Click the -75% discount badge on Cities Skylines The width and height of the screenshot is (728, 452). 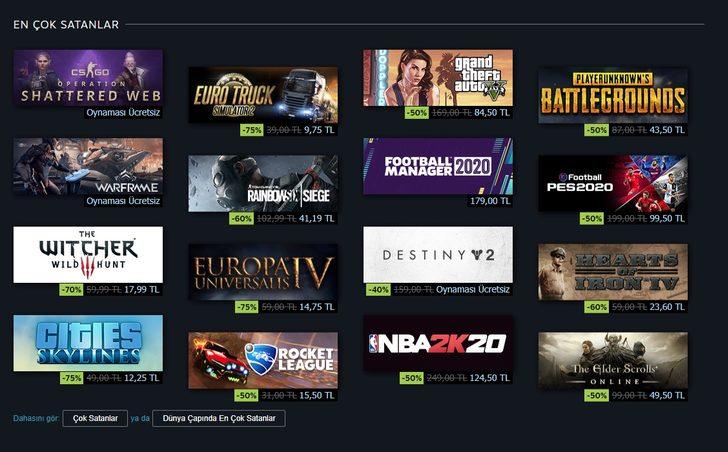coord(72,378)
